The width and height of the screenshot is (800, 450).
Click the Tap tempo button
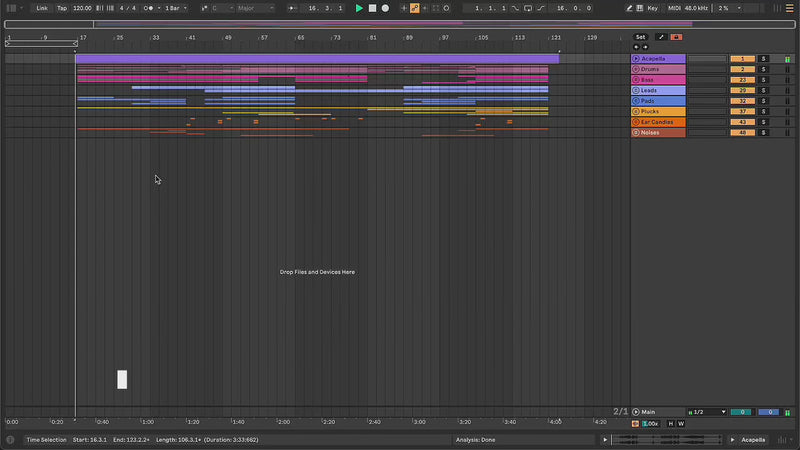(62, 8)
